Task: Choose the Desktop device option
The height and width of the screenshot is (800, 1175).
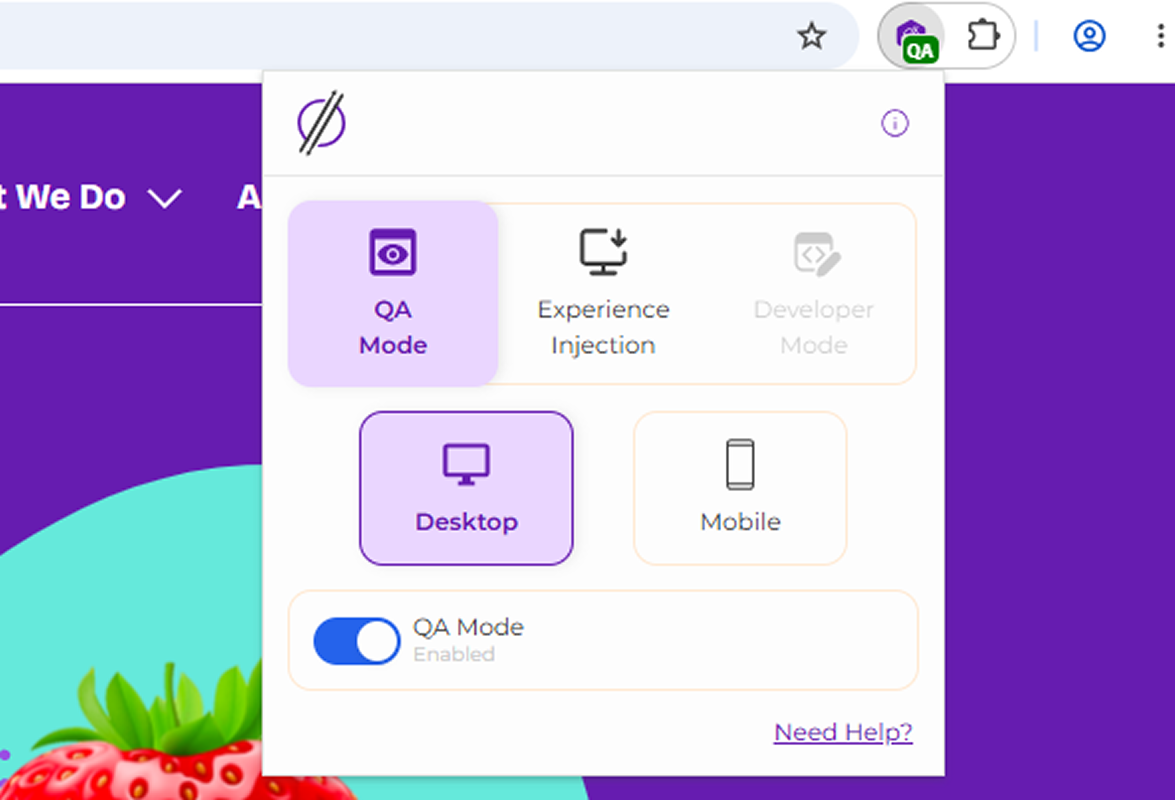Action: 466,488
